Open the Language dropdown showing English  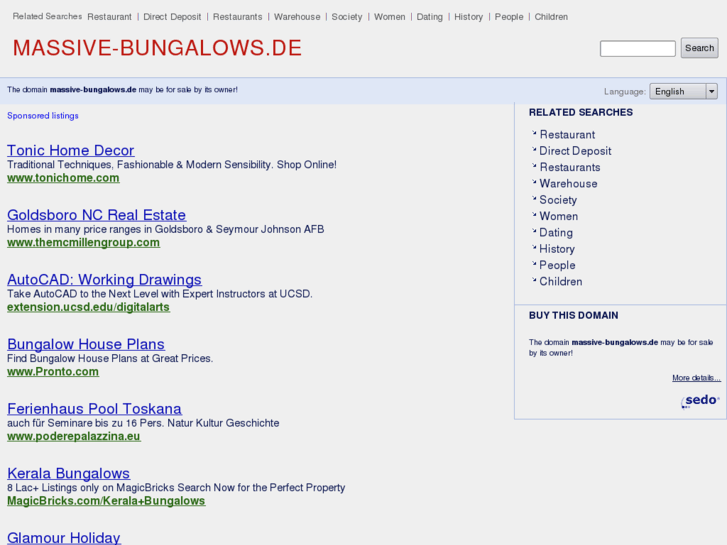[683, 91]
